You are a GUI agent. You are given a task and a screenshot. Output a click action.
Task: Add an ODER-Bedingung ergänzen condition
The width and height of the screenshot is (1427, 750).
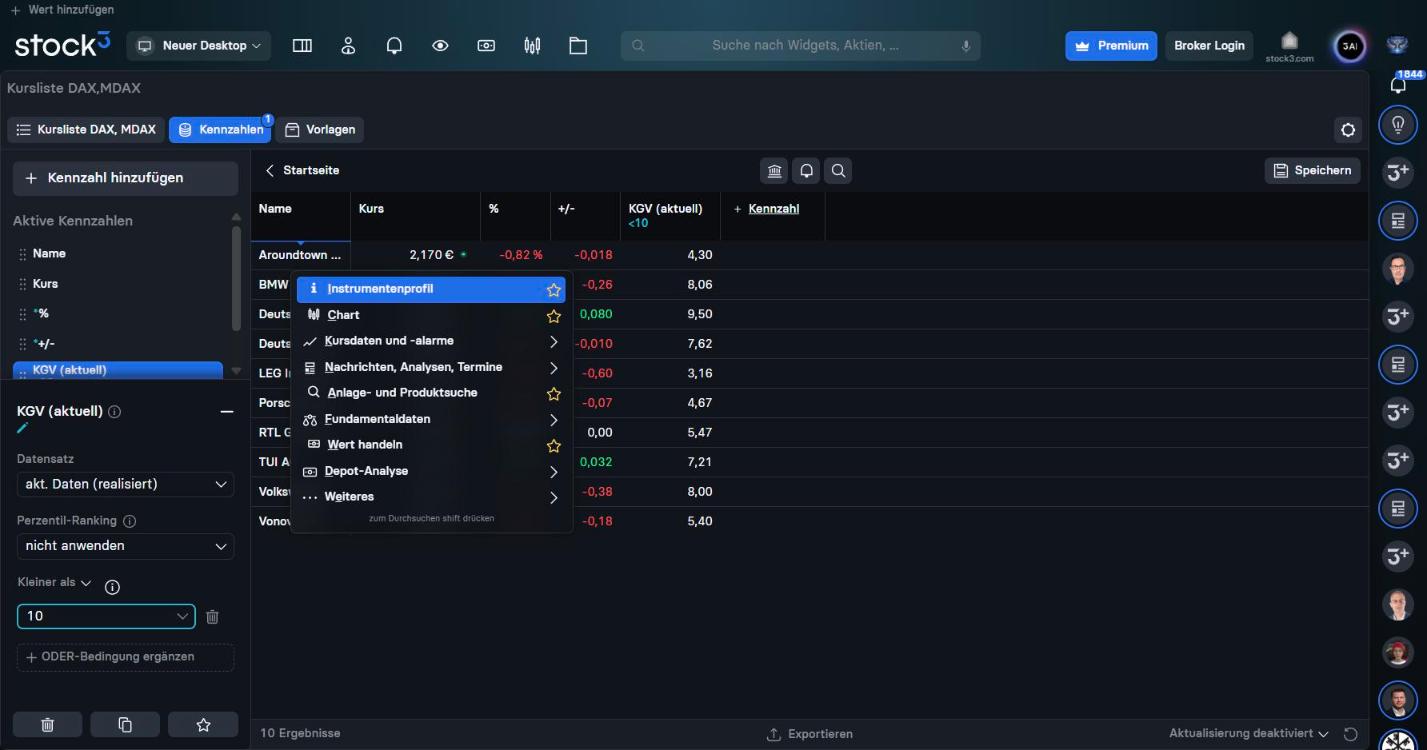125,657
